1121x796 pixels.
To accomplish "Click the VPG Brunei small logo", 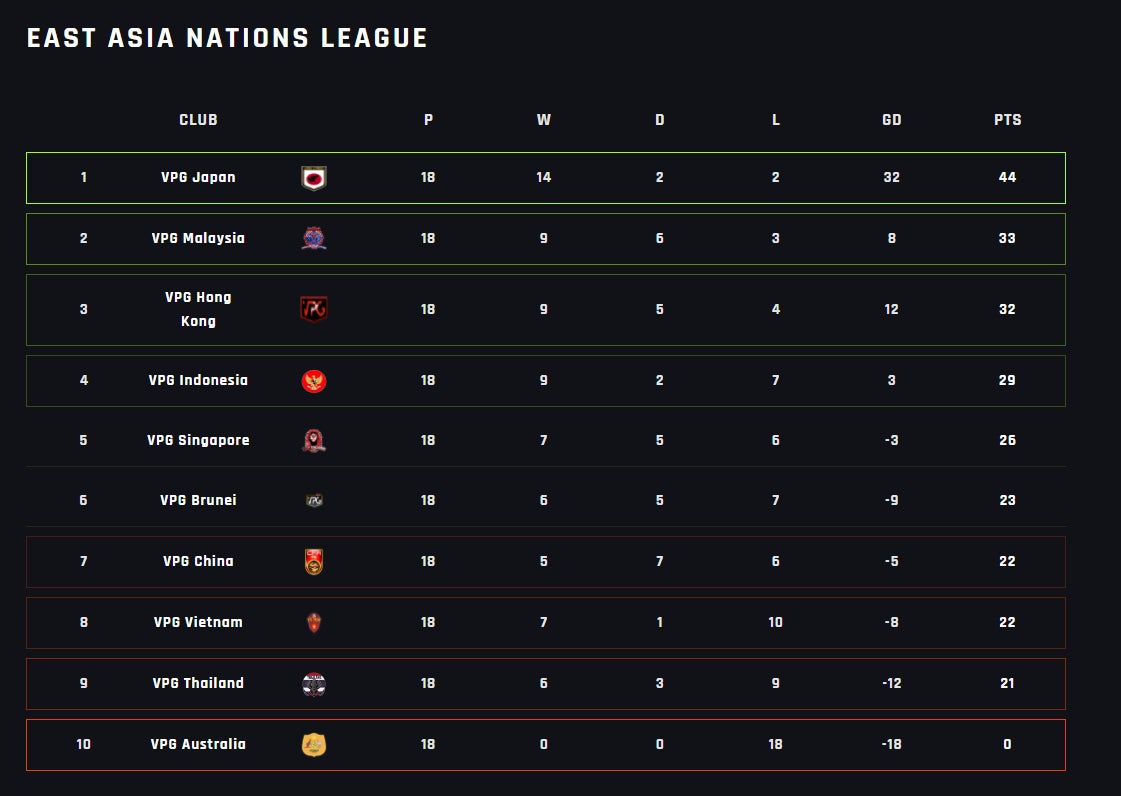I will (314, 501).
